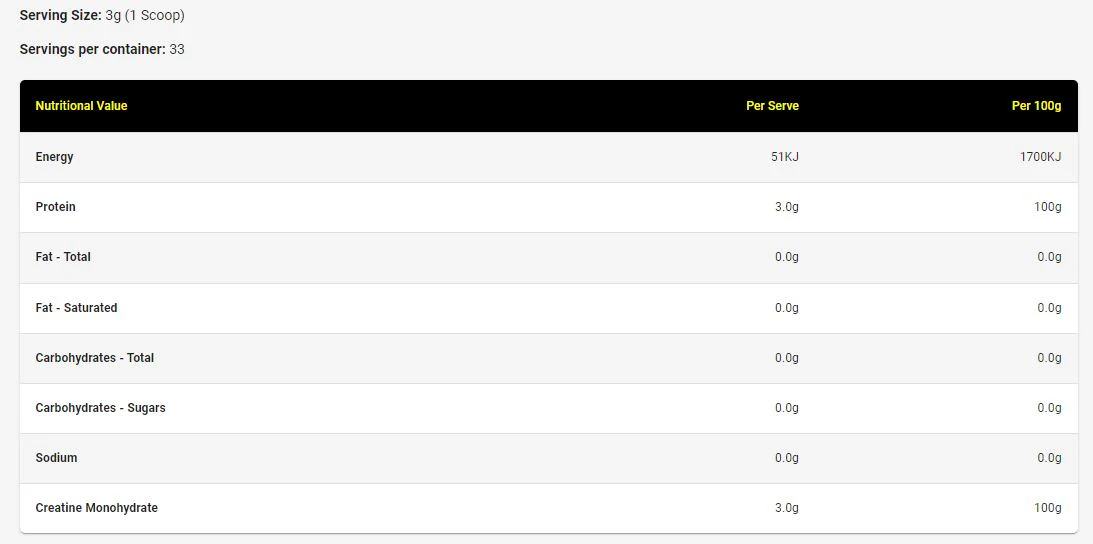Click the Per Serve column header

pyautogui.click(x=772, y=106)
